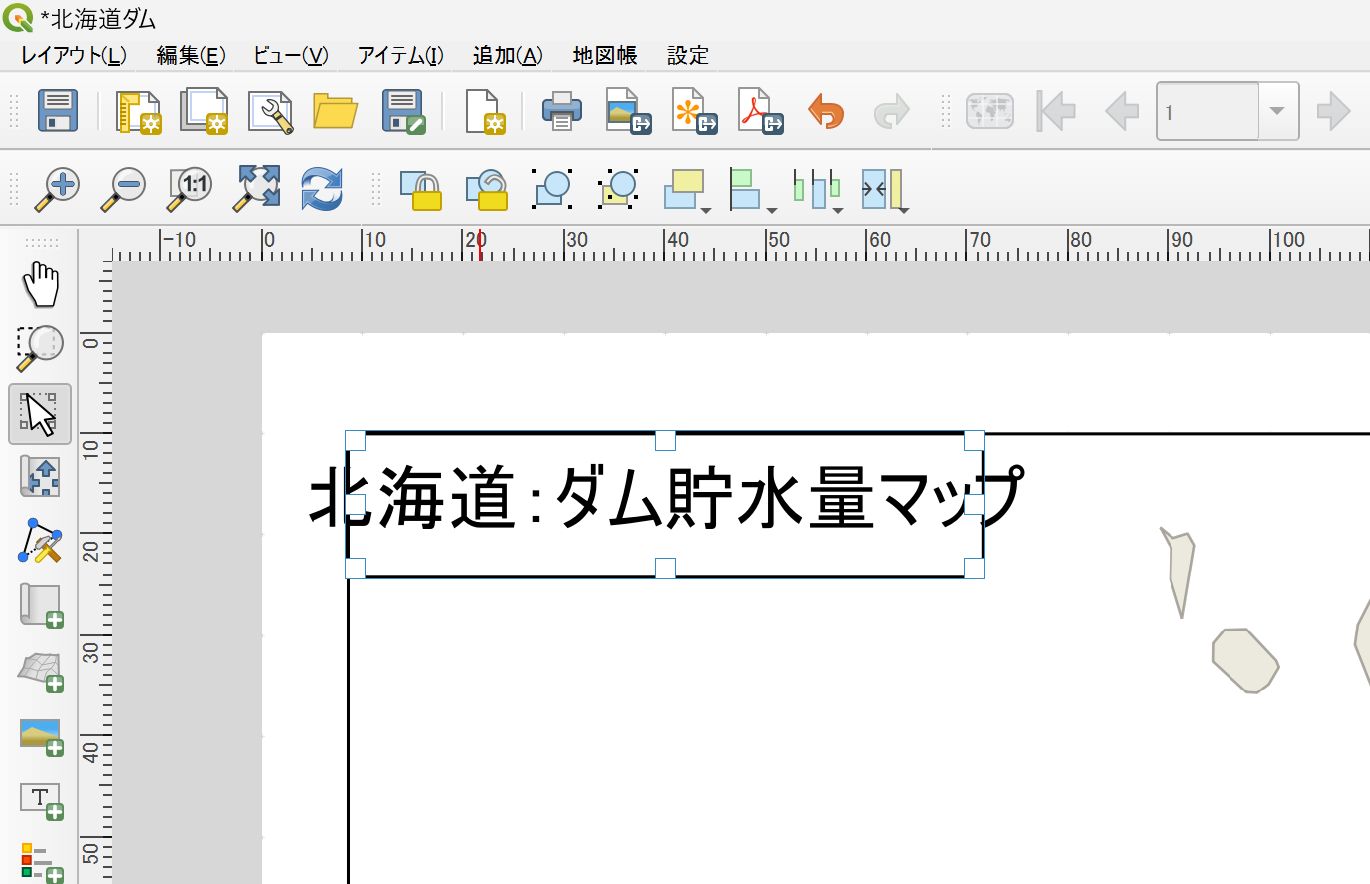The height and width of the screenshot is (884, 1370).
Task: Duplicate the current layout
Action: (x=204, y=111)
